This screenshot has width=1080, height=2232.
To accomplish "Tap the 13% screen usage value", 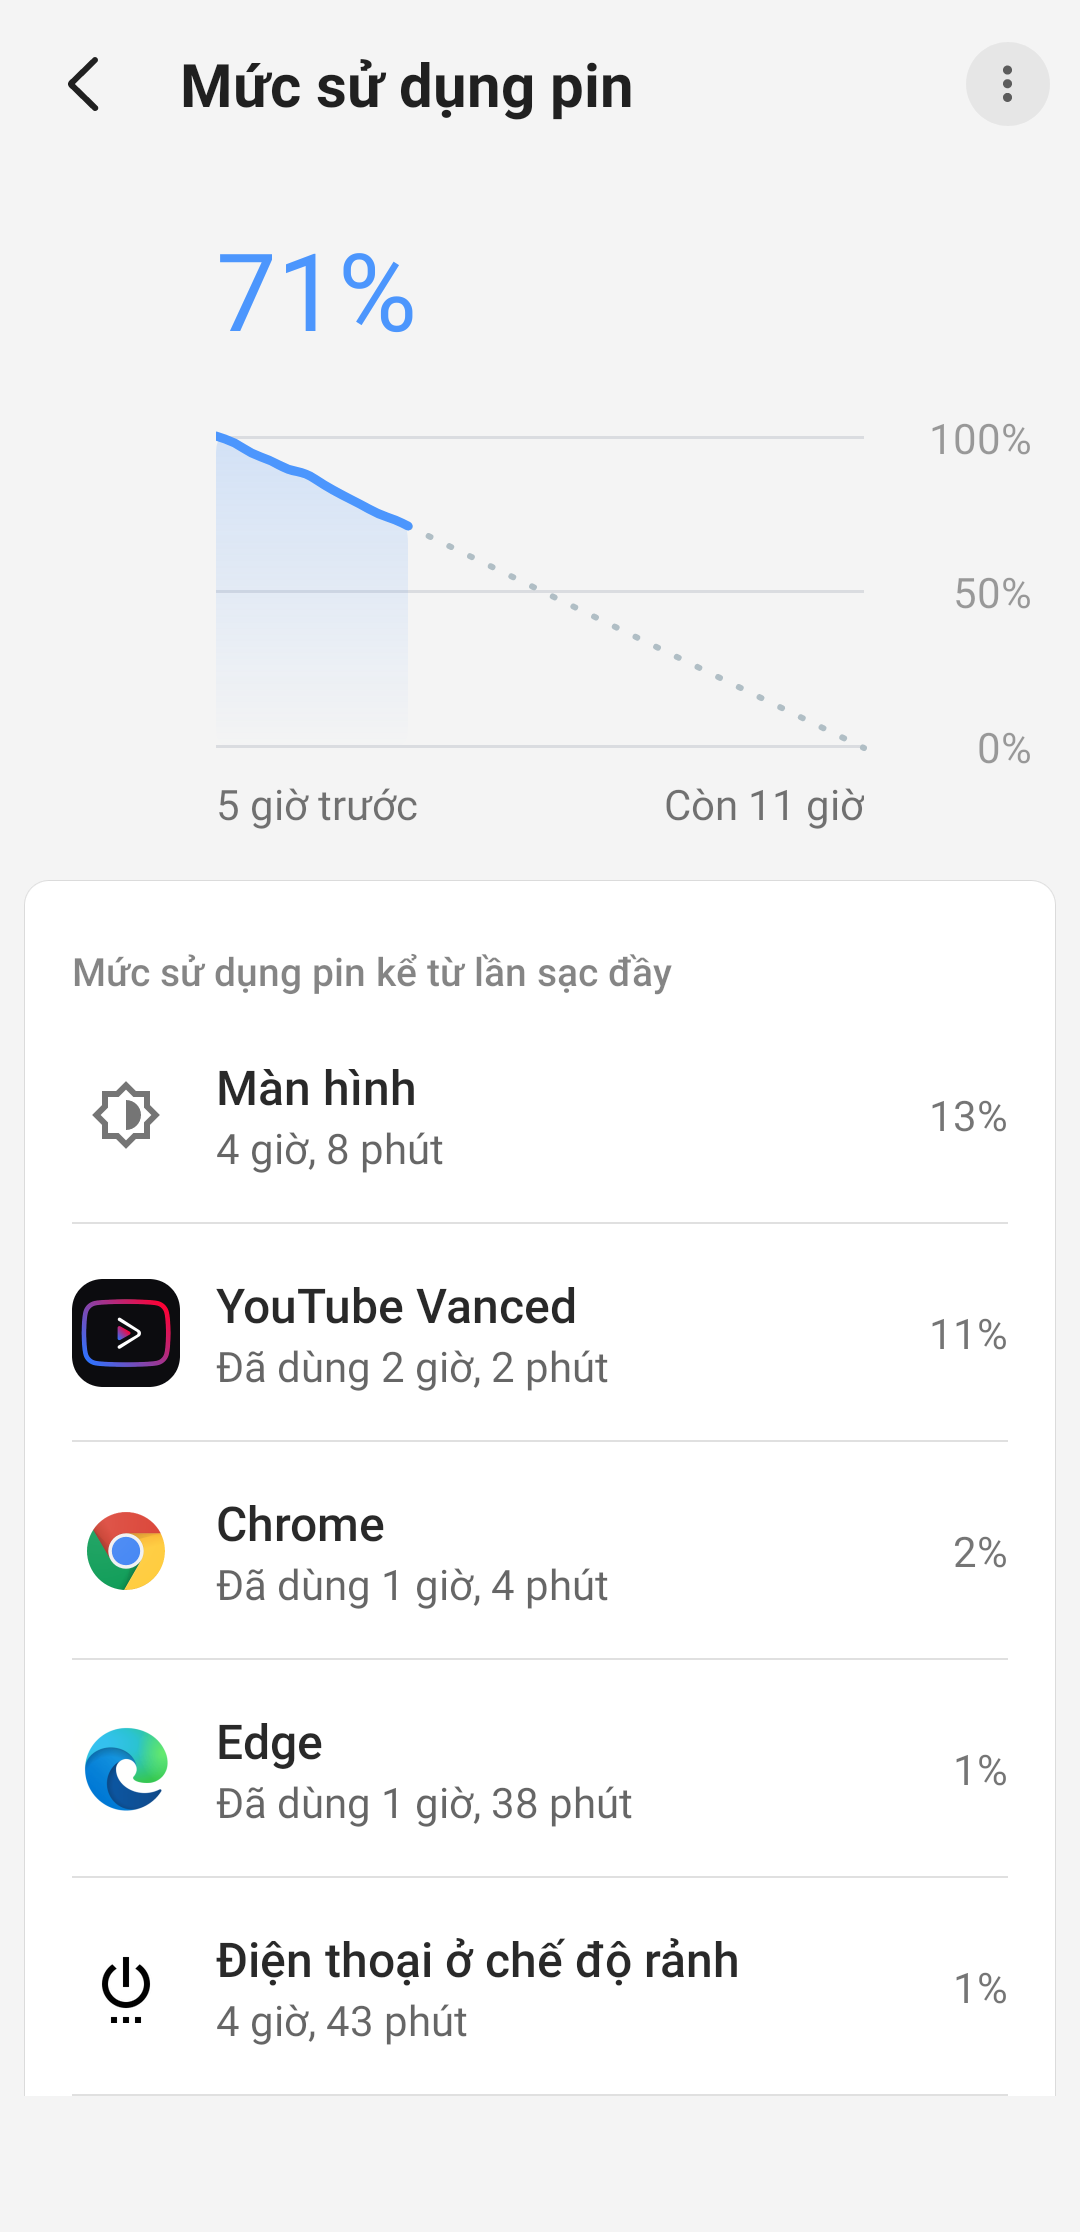I will (967, 1117).
